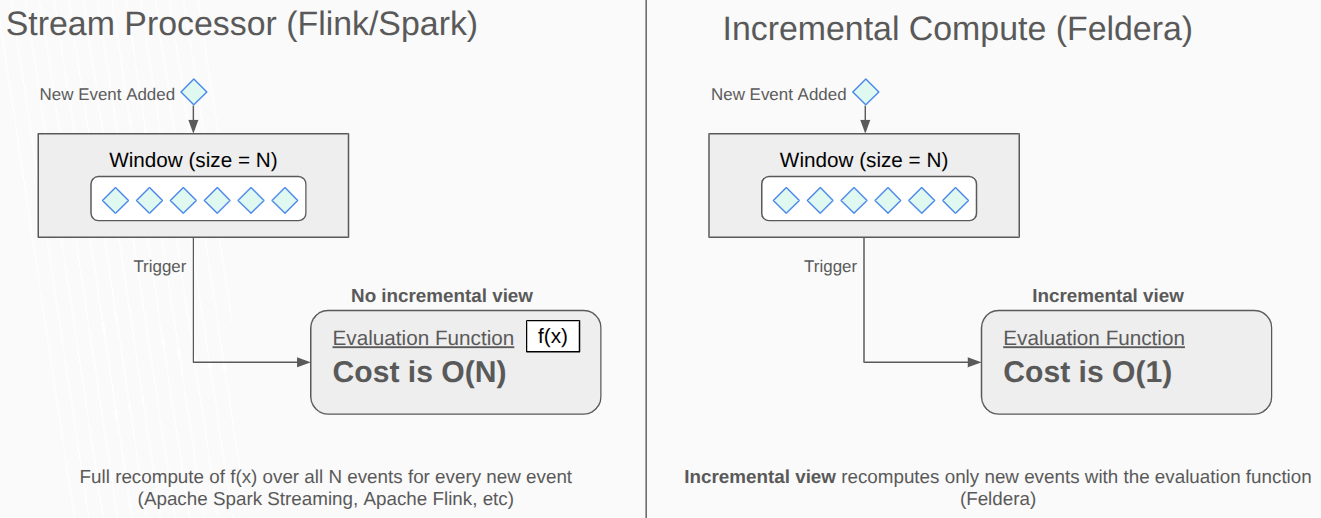Image resolution: width=1321 pixels, height=518 pixels.
Task: Click third diamond in the Stream Processor window
Action: (183, 200)
